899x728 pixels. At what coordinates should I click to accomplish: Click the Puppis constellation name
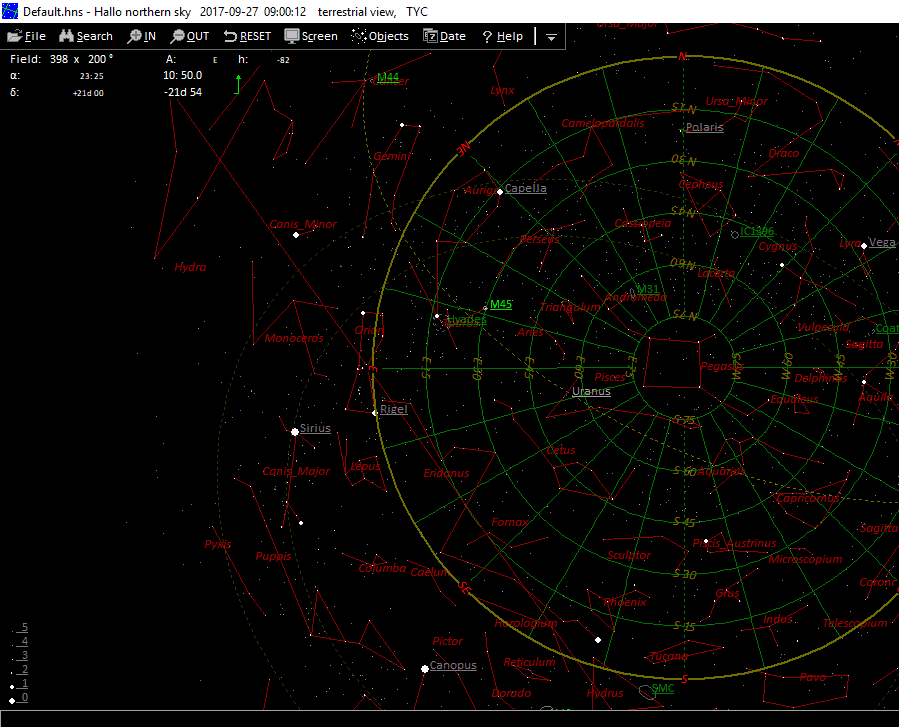(x=273, y=557)
